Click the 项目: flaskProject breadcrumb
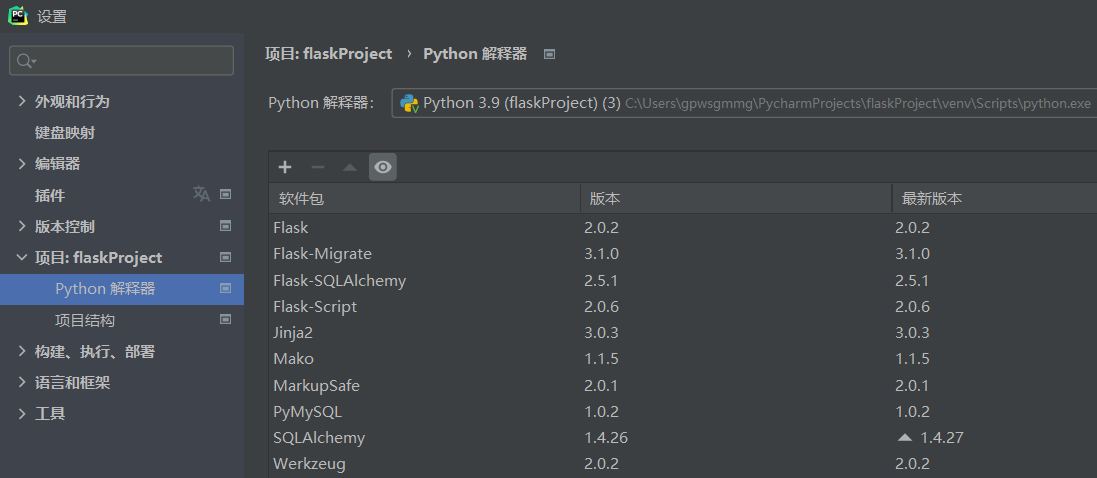 328,54
